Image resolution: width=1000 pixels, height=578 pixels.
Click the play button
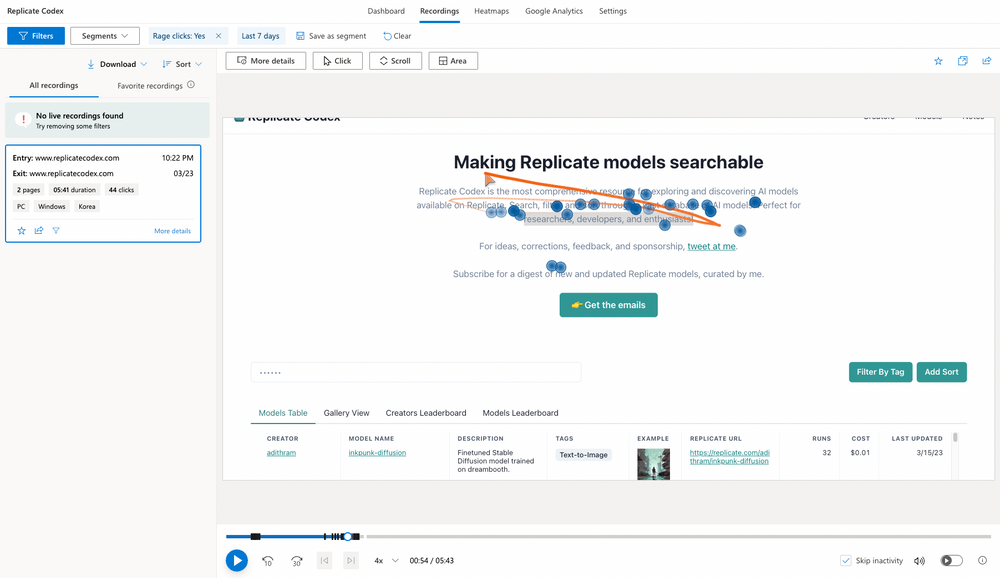pyautogui.click(x=237, y=561)
